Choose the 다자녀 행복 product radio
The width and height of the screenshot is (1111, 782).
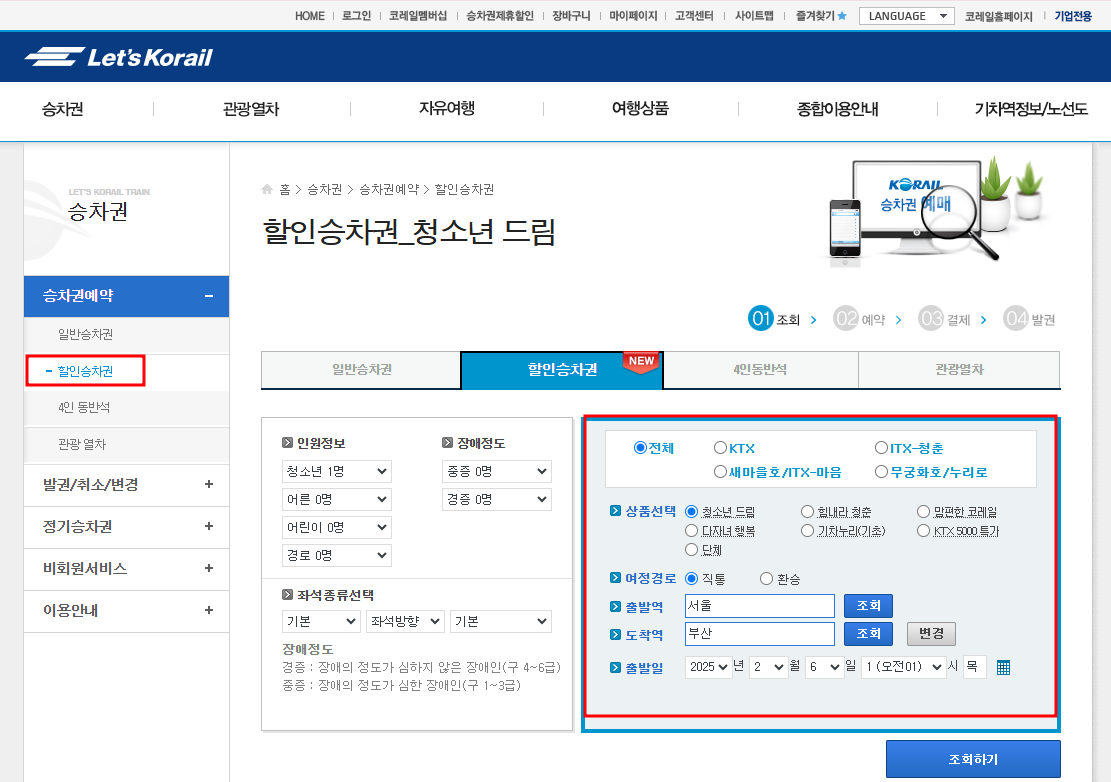(692, 531)
